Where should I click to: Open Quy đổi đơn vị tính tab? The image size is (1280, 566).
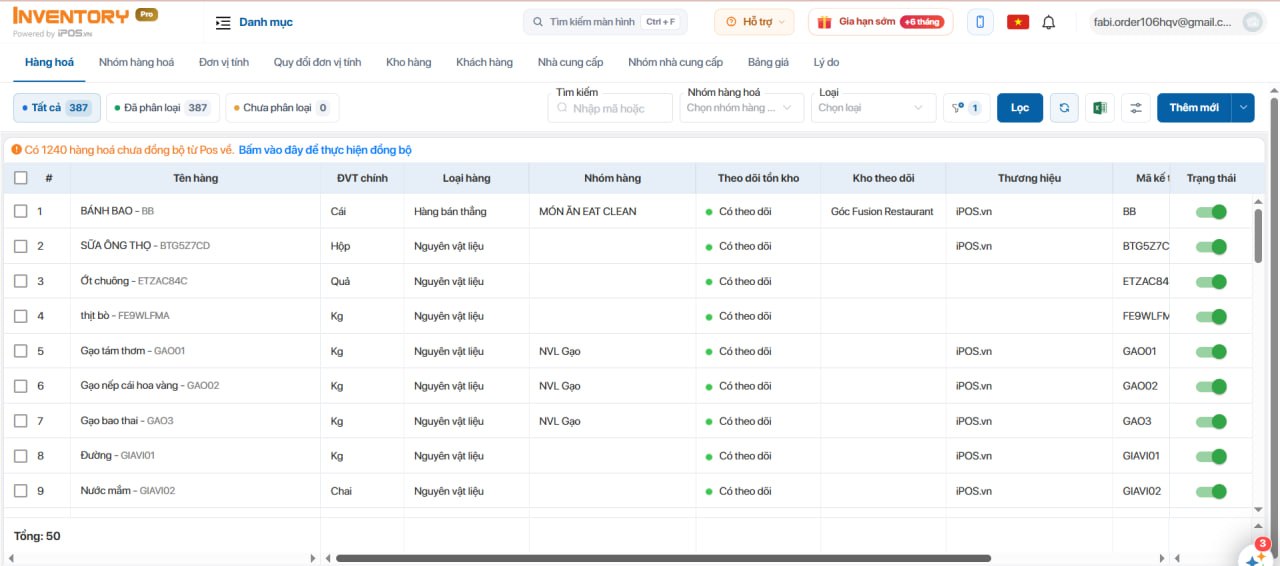(x=317, y=62)
